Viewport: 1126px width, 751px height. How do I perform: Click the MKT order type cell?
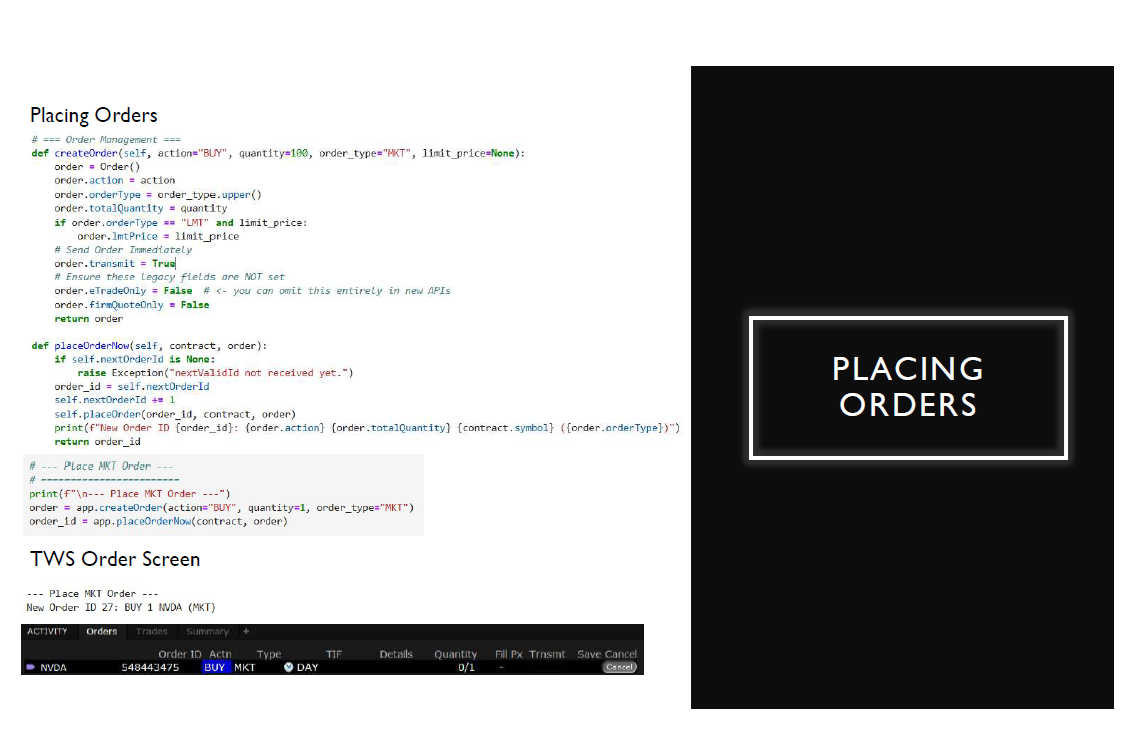coord(244,667)
